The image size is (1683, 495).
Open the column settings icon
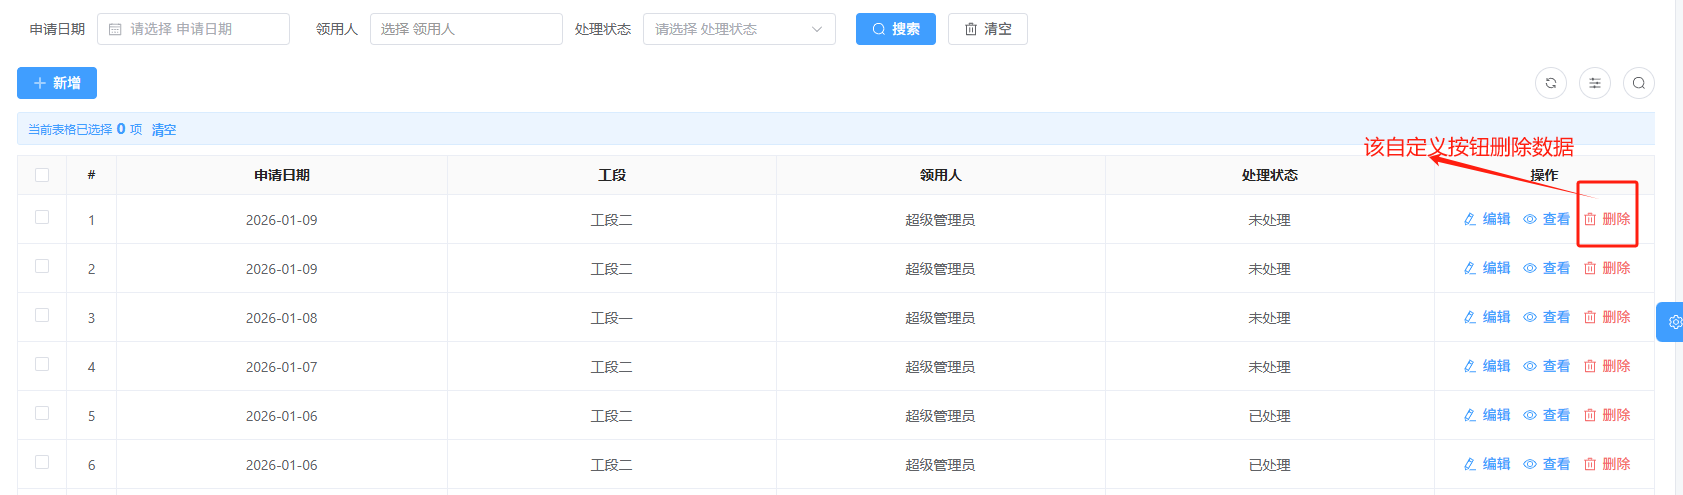coord(1594,83)
